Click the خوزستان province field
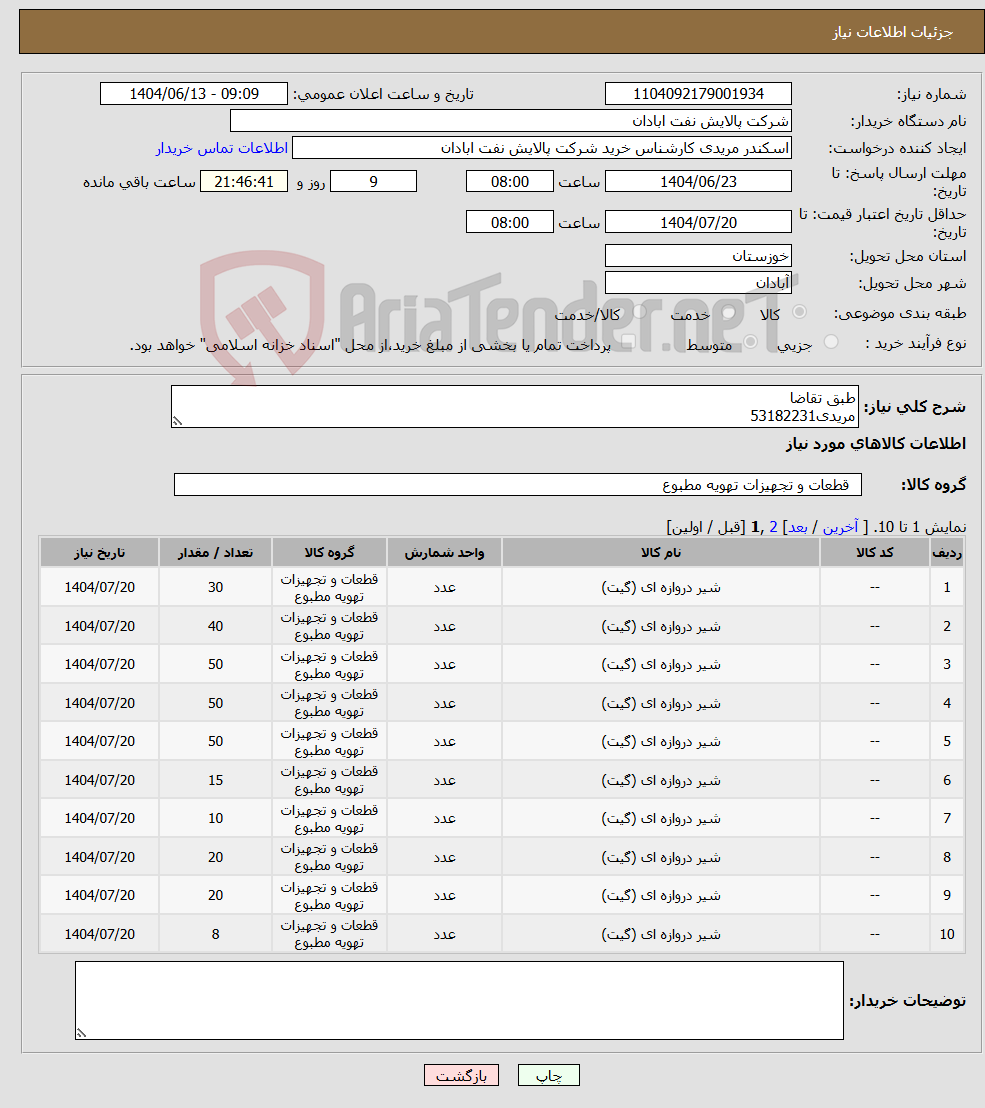The width and height of the screenshot is (985, 1108). pyautogui.click(x=698, y=255)
